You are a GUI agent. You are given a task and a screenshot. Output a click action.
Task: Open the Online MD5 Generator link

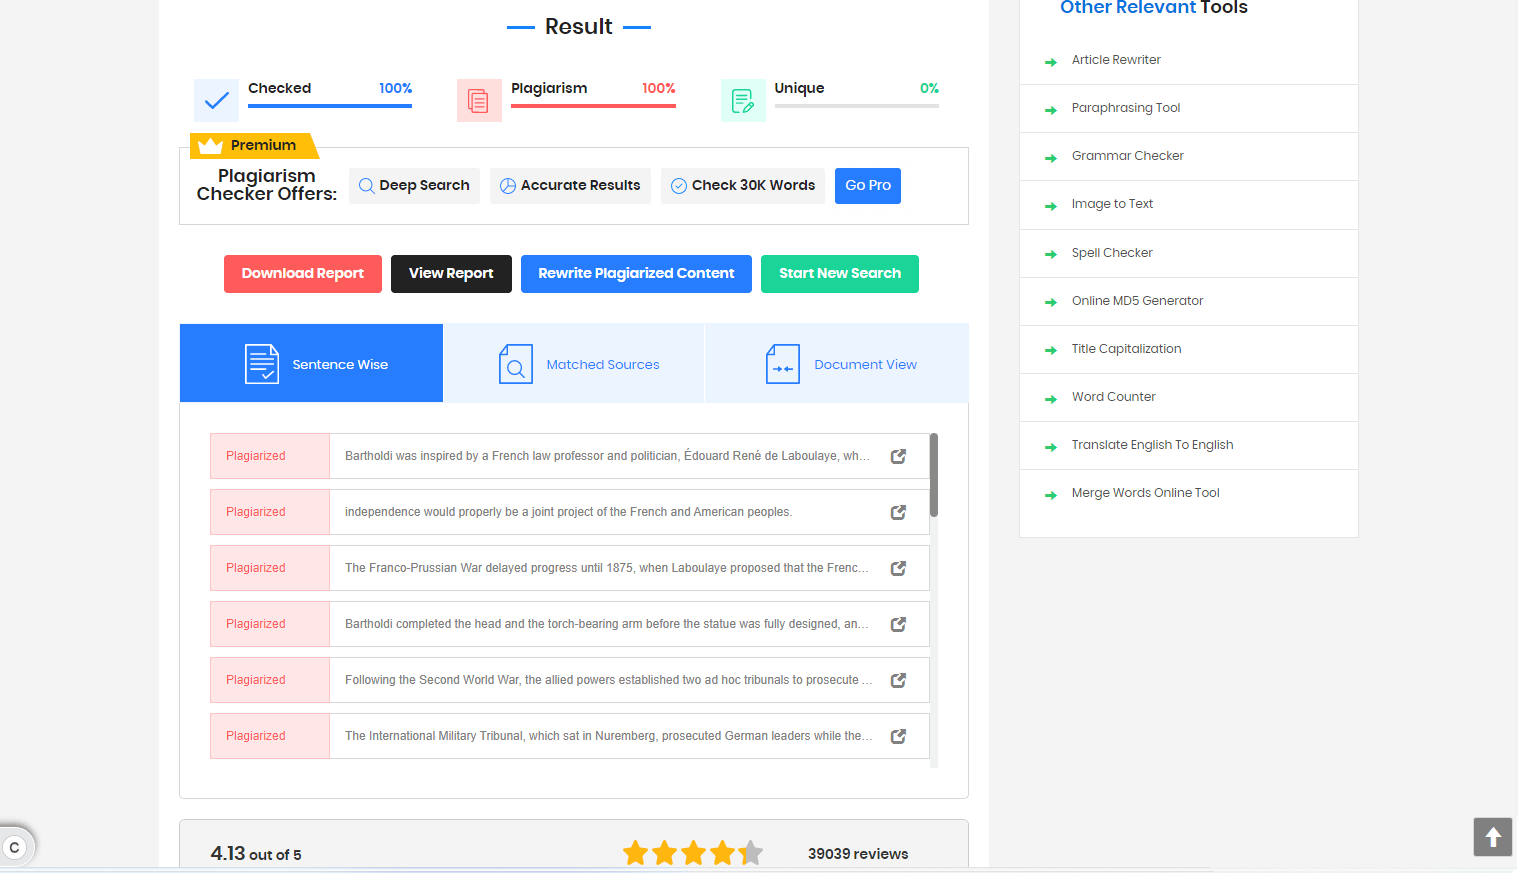tap(1137, 301)
